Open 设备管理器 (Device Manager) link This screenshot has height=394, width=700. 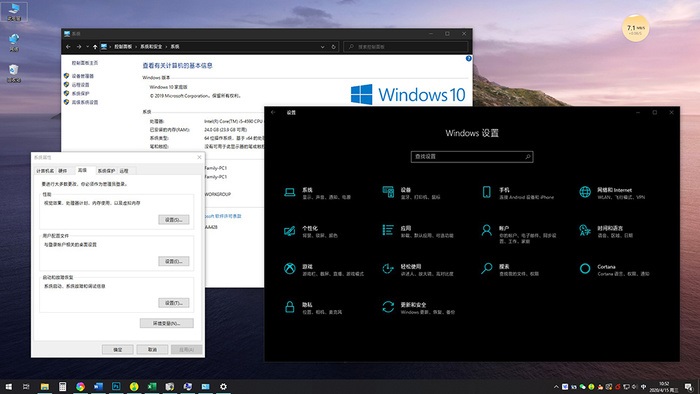point(83,76)
